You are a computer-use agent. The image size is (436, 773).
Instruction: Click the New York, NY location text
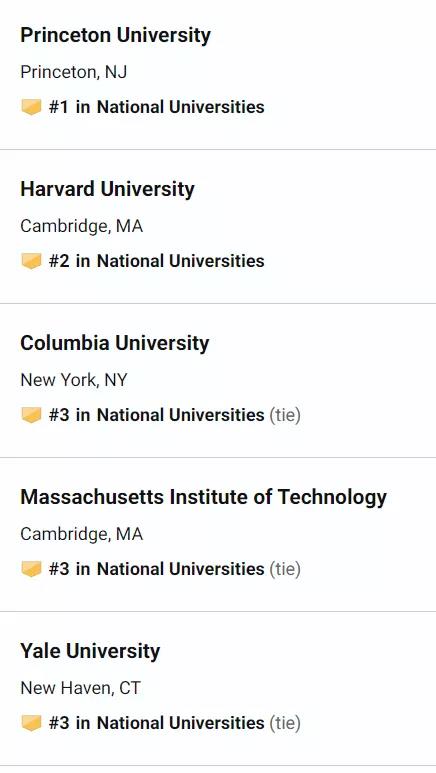(x=74, y=380)
